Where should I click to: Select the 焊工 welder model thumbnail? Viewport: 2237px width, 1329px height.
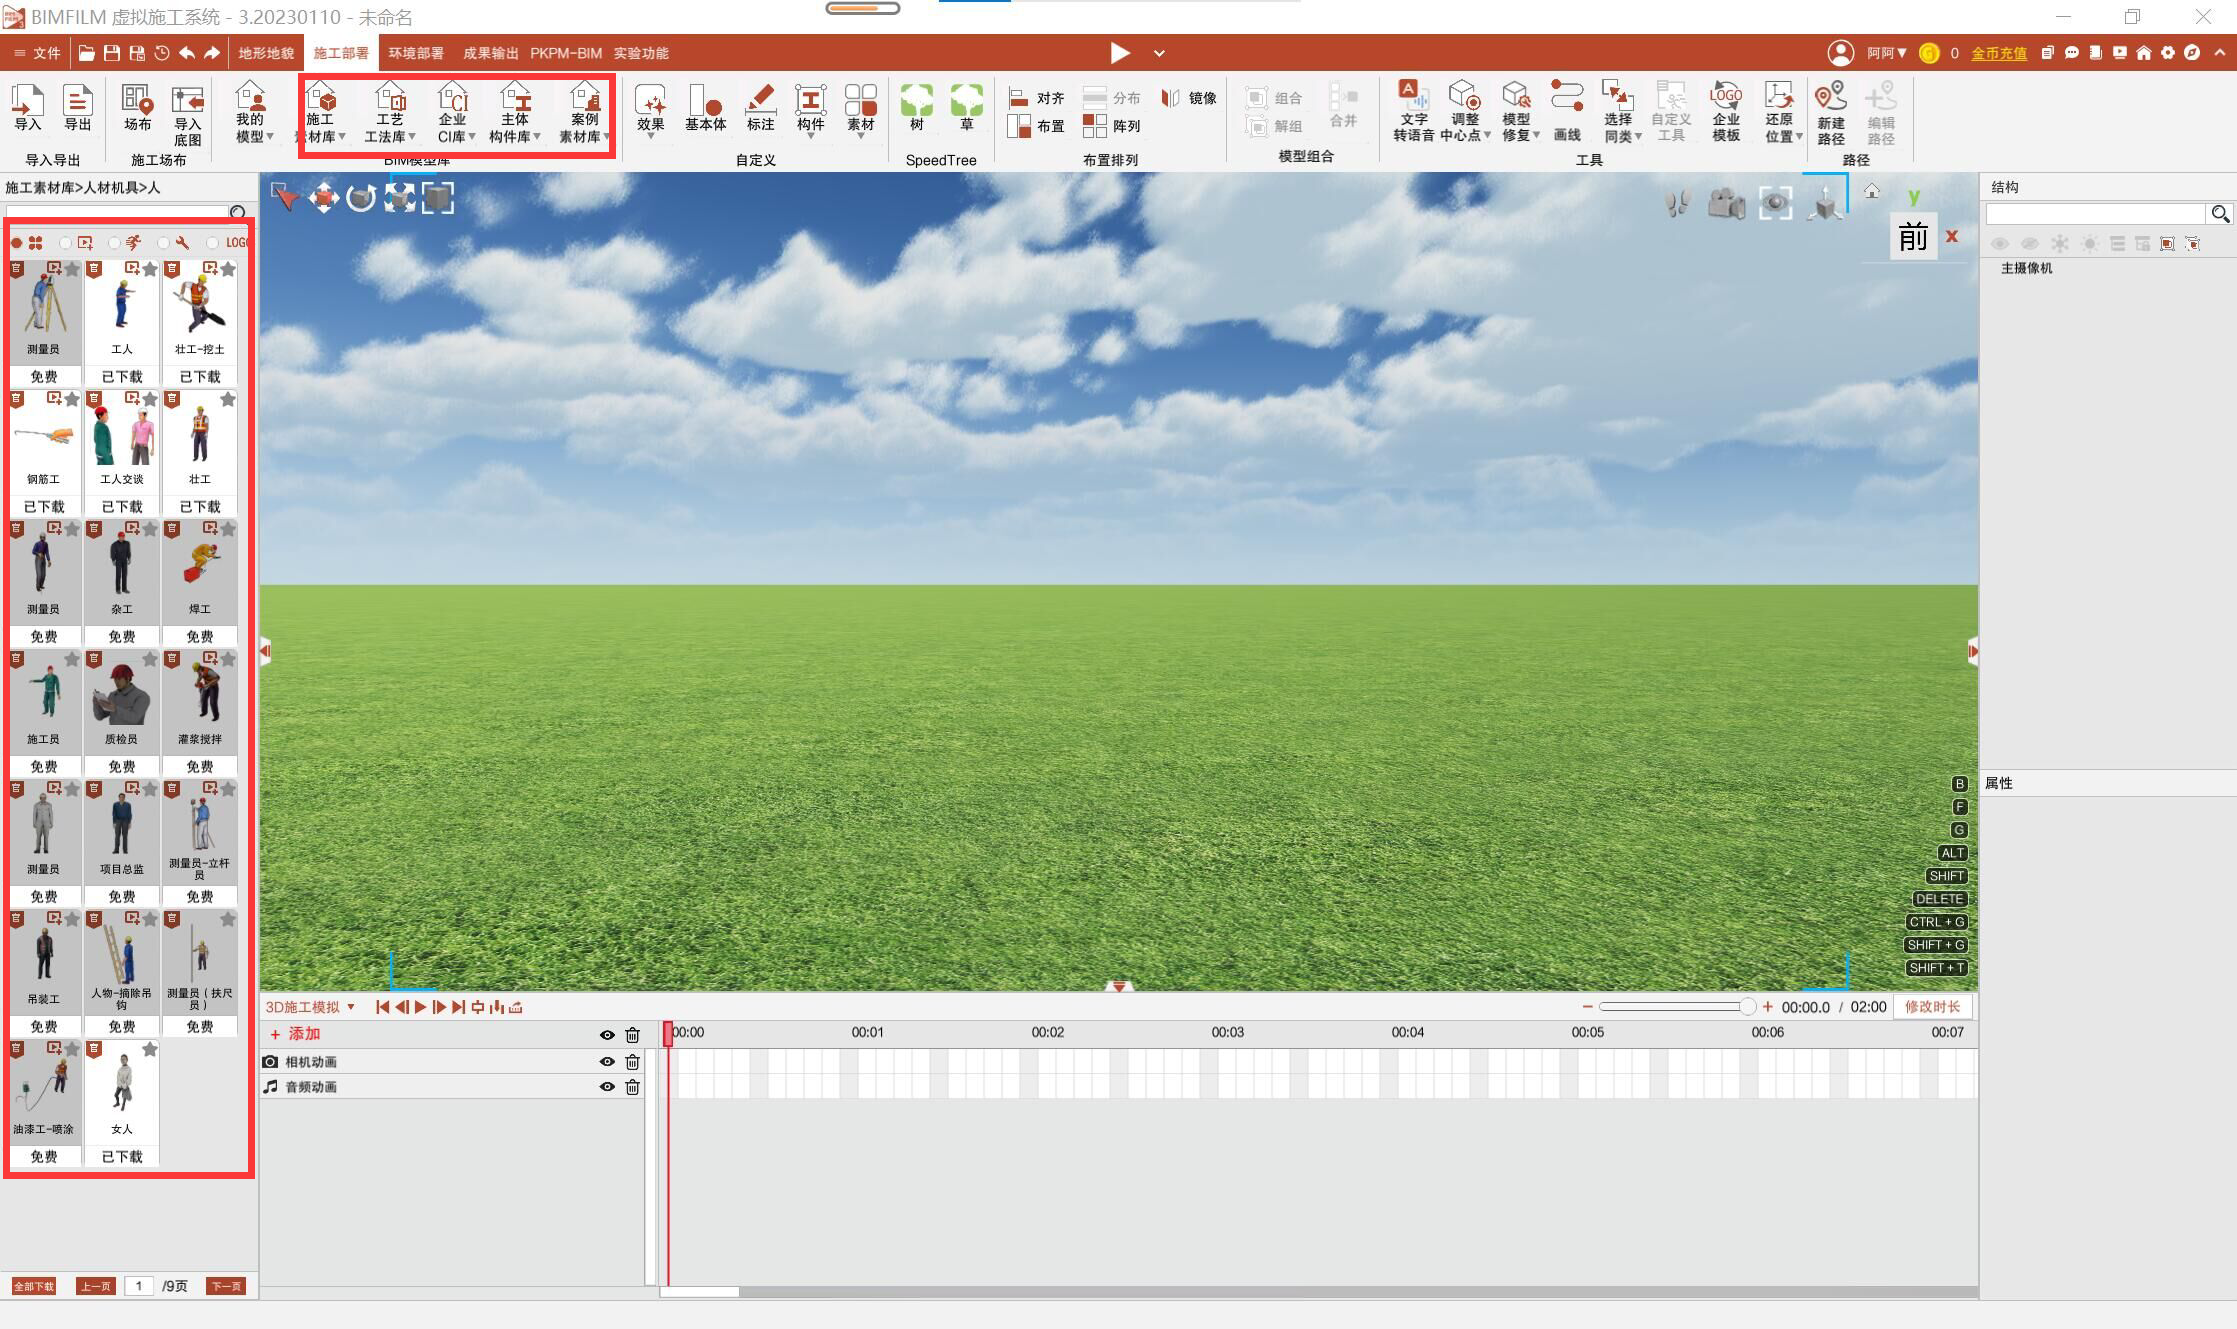(199, 572)
